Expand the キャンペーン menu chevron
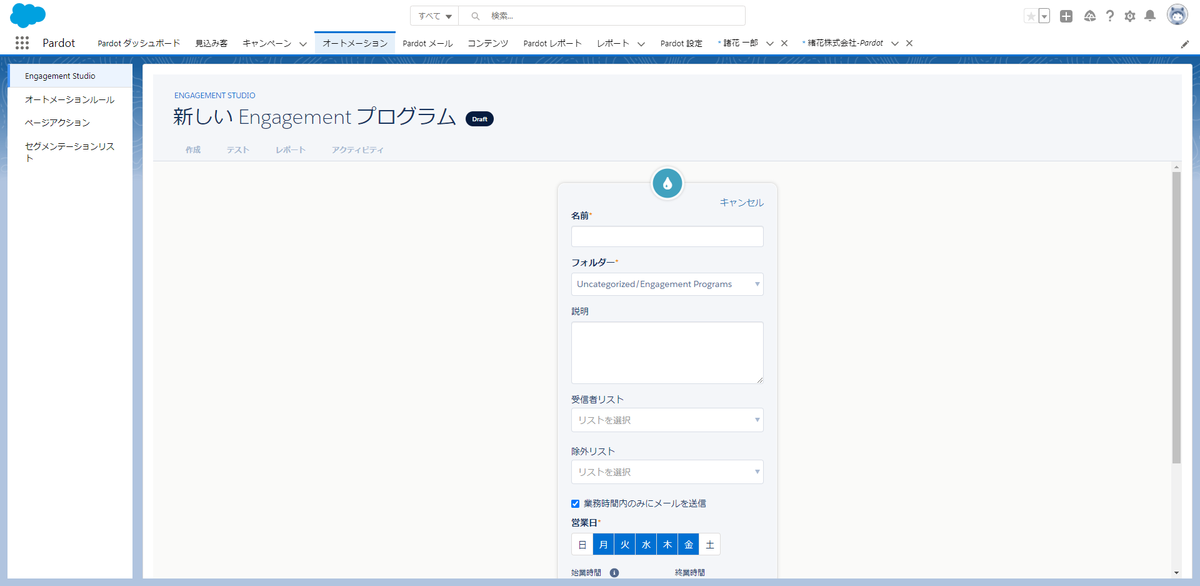This screenshot has width=1200, height=586. (x=302, y=44)
